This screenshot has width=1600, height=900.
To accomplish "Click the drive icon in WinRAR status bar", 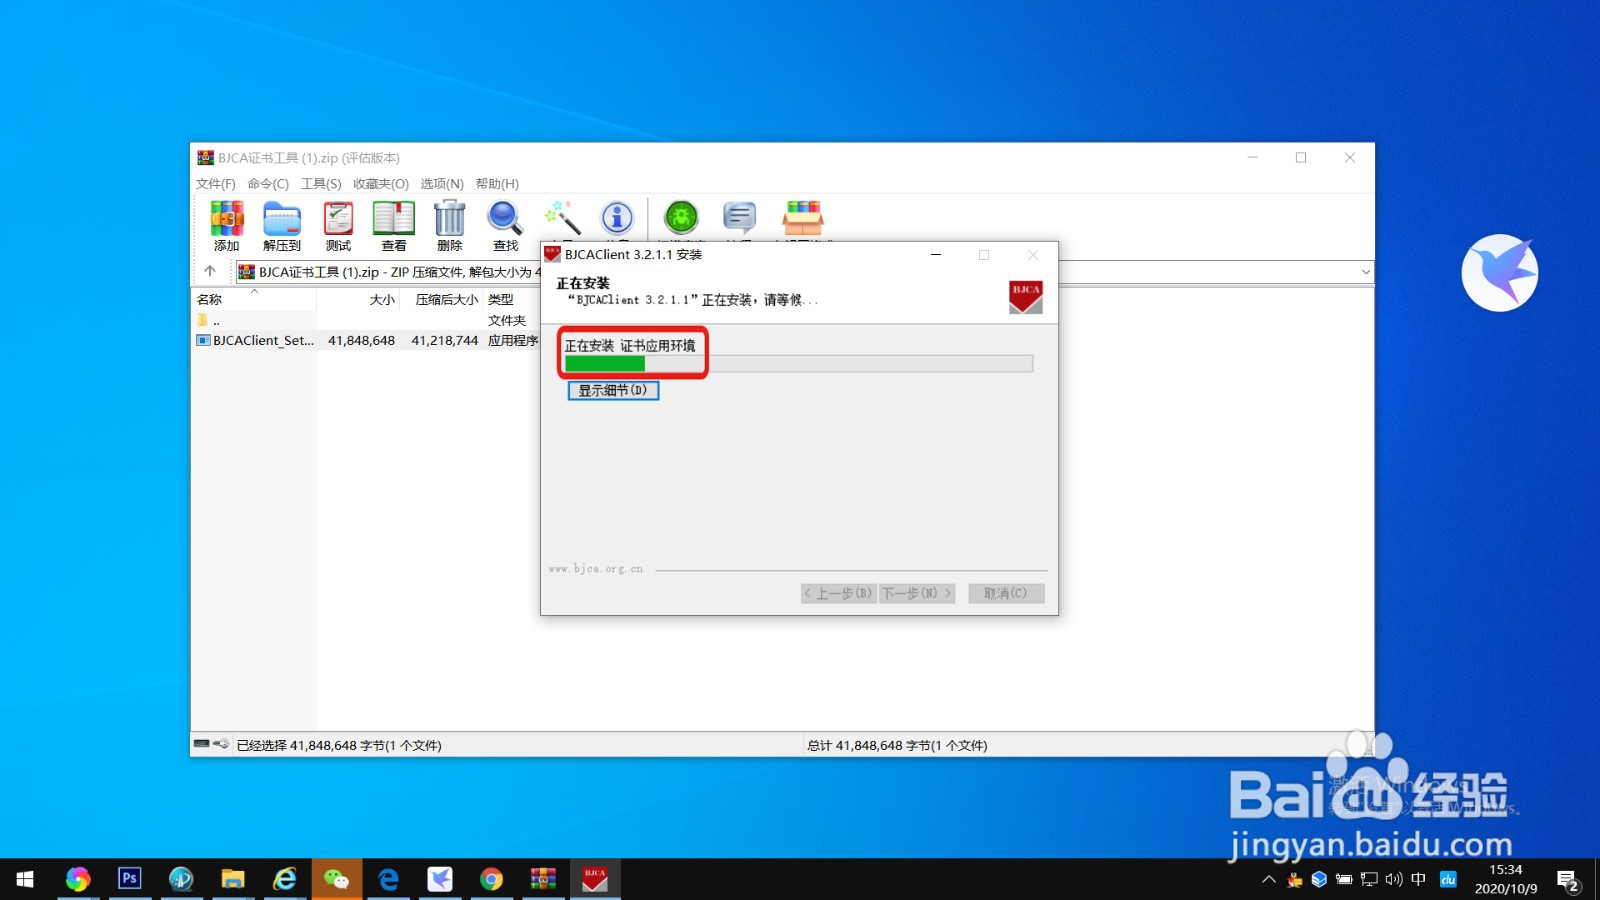I will tap(202, 744).
